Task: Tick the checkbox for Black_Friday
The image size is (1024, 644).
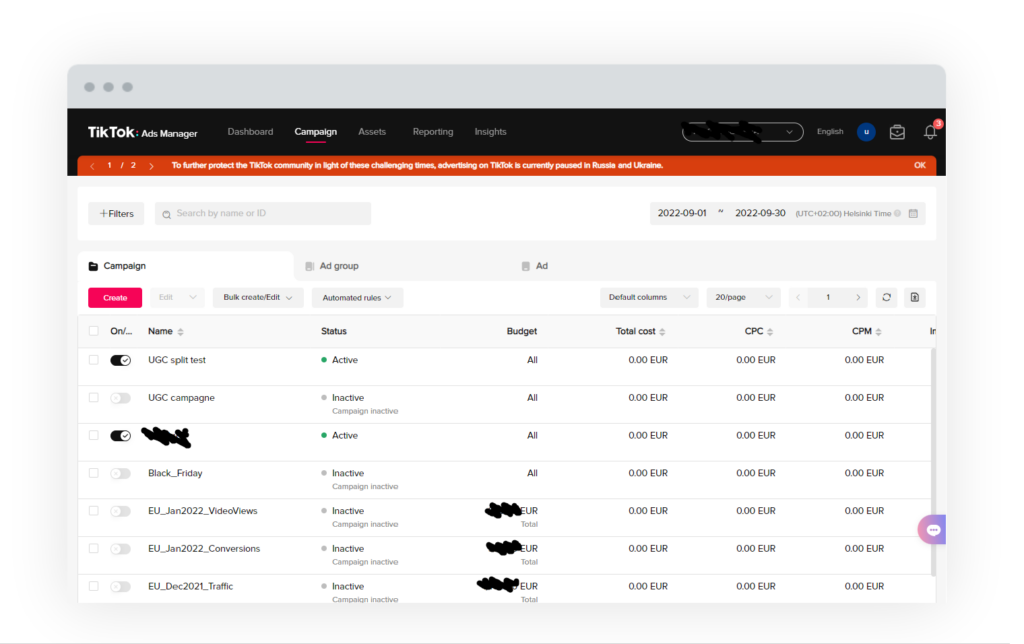Action: [x=93, y=473]
